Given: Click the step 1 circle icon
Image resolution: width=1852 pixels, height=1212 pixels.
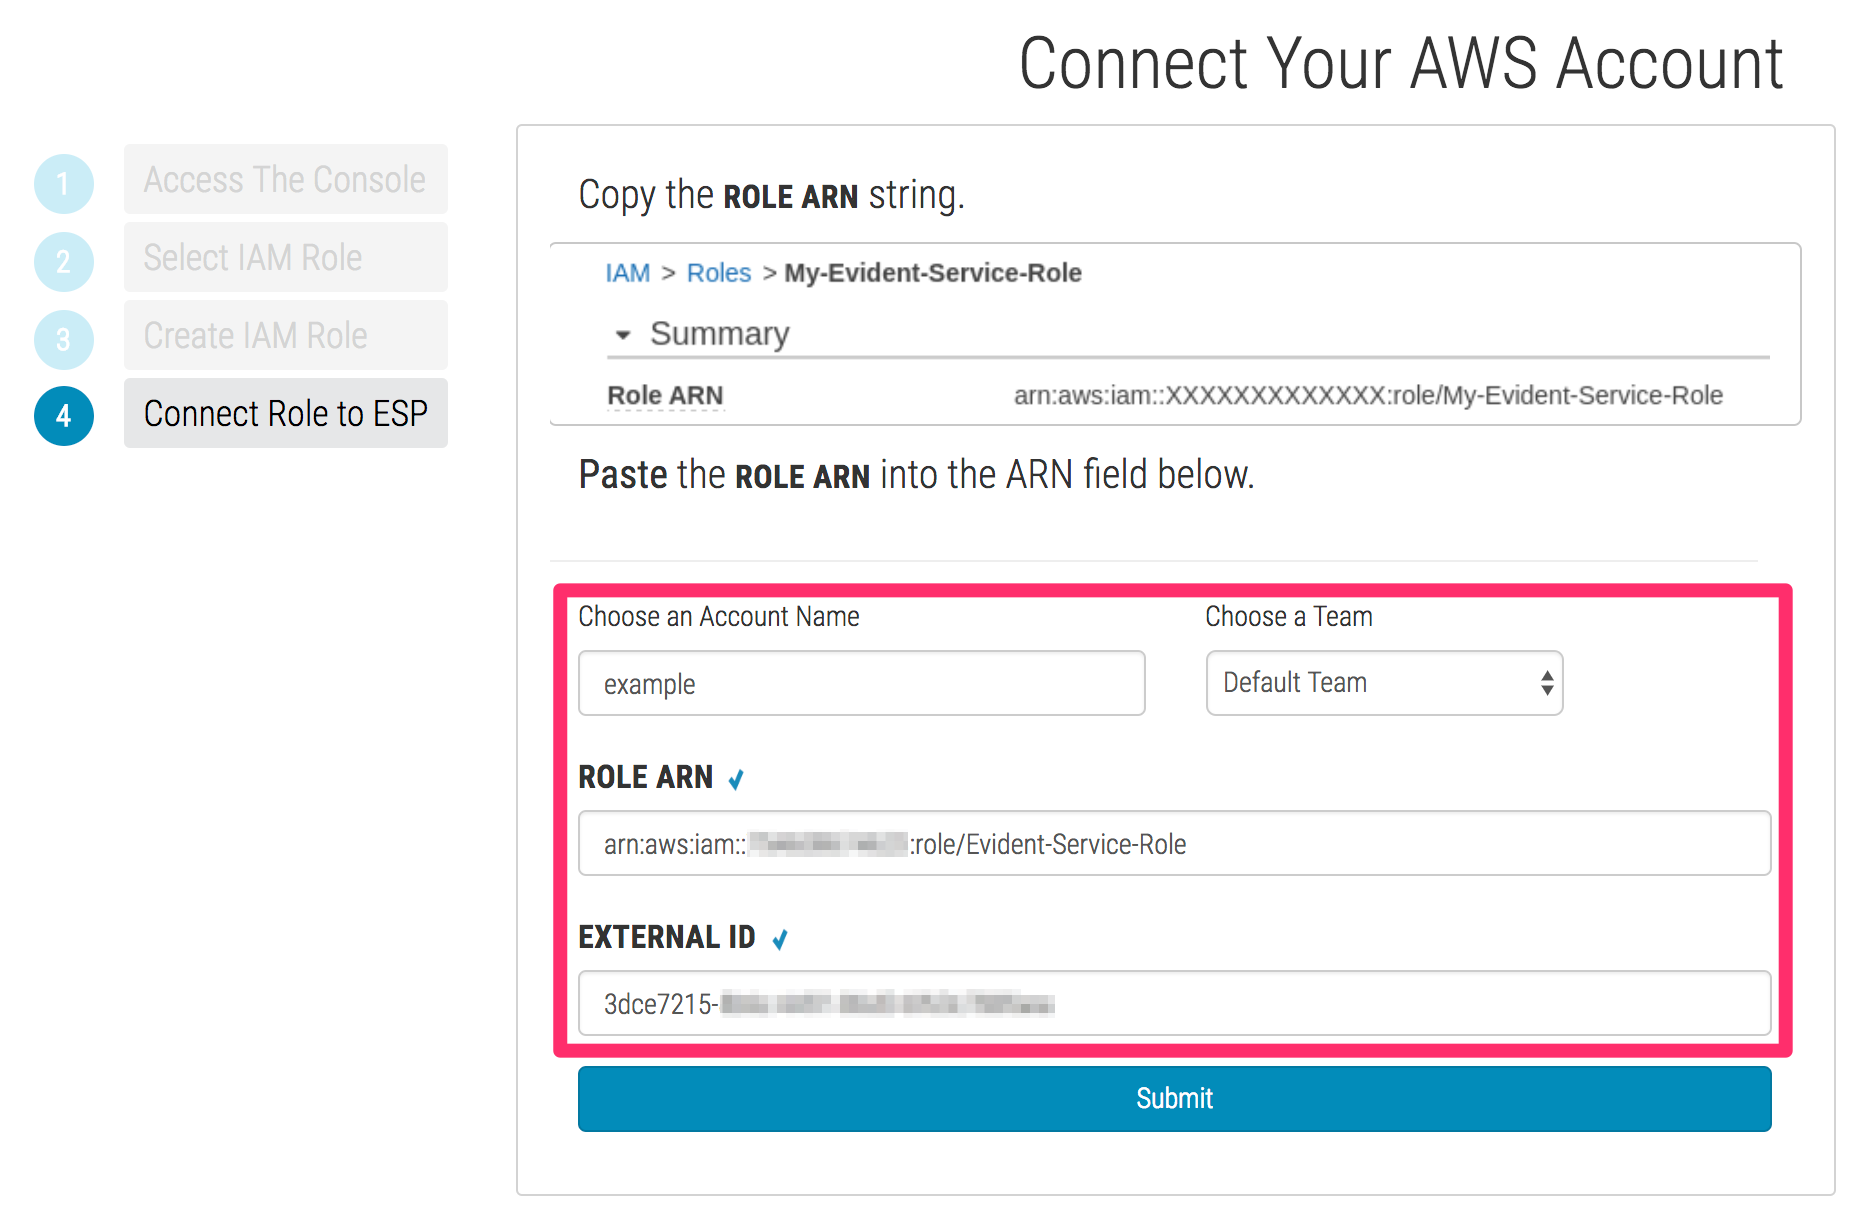Looking at the screenshot, I should [64, 184].
